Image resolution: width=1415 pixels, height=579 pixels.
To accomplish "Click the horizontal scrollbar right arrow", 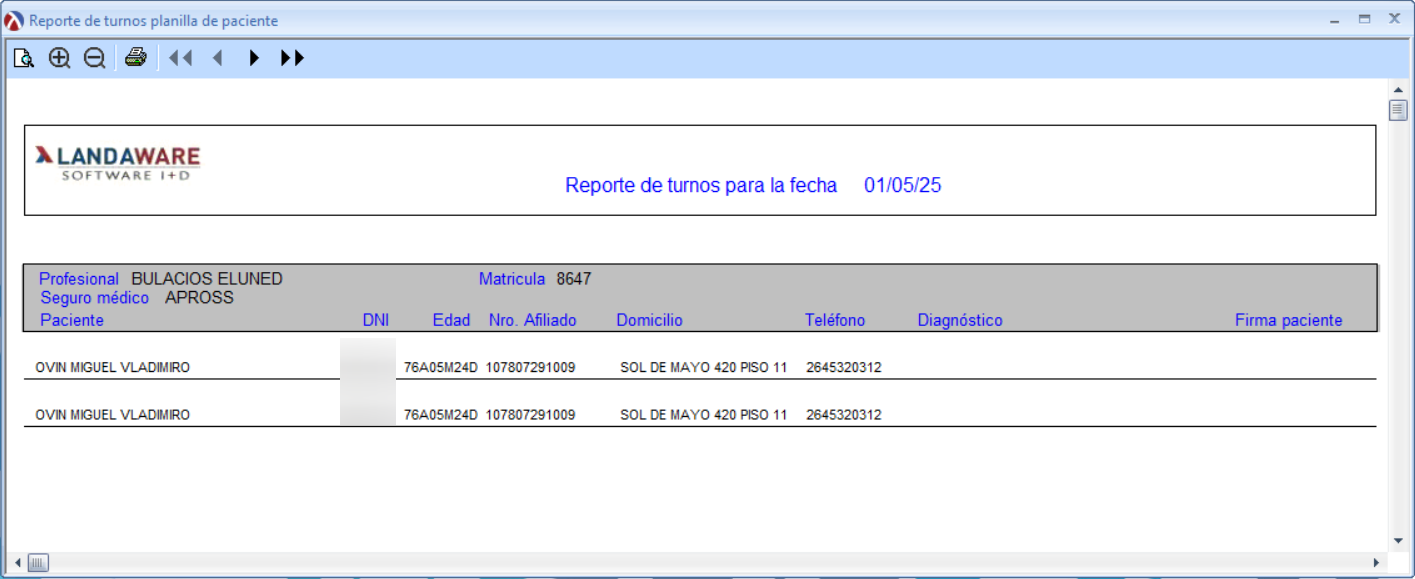I will [x=1378, y=563].
